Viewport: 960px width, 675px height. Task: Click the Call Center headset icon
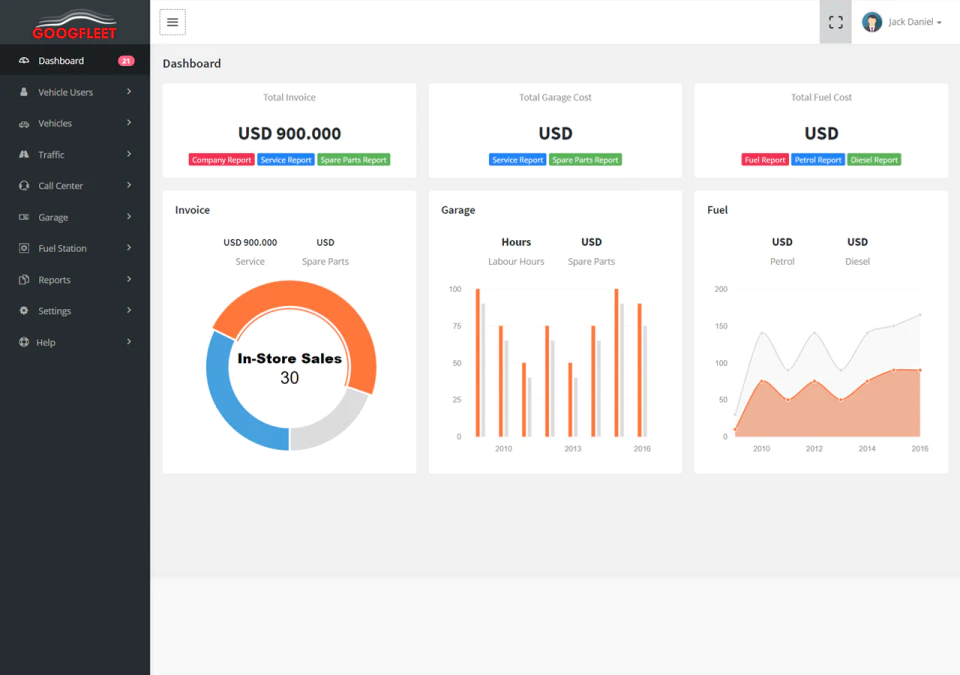pyautogui.click(x=24, y=186)
